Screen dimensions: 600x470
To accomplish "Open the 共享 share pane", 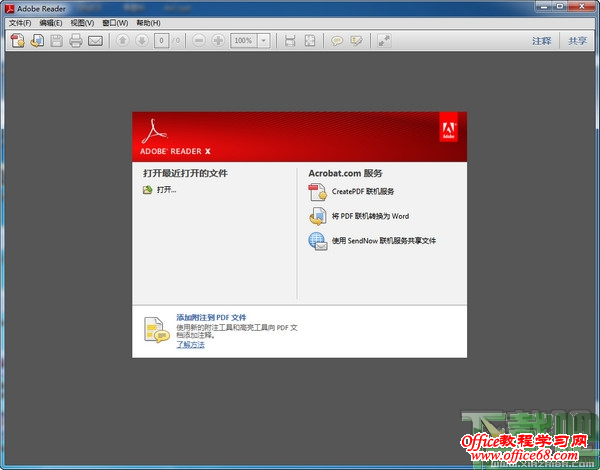I will pyautogui.click(x=577, y=41).
